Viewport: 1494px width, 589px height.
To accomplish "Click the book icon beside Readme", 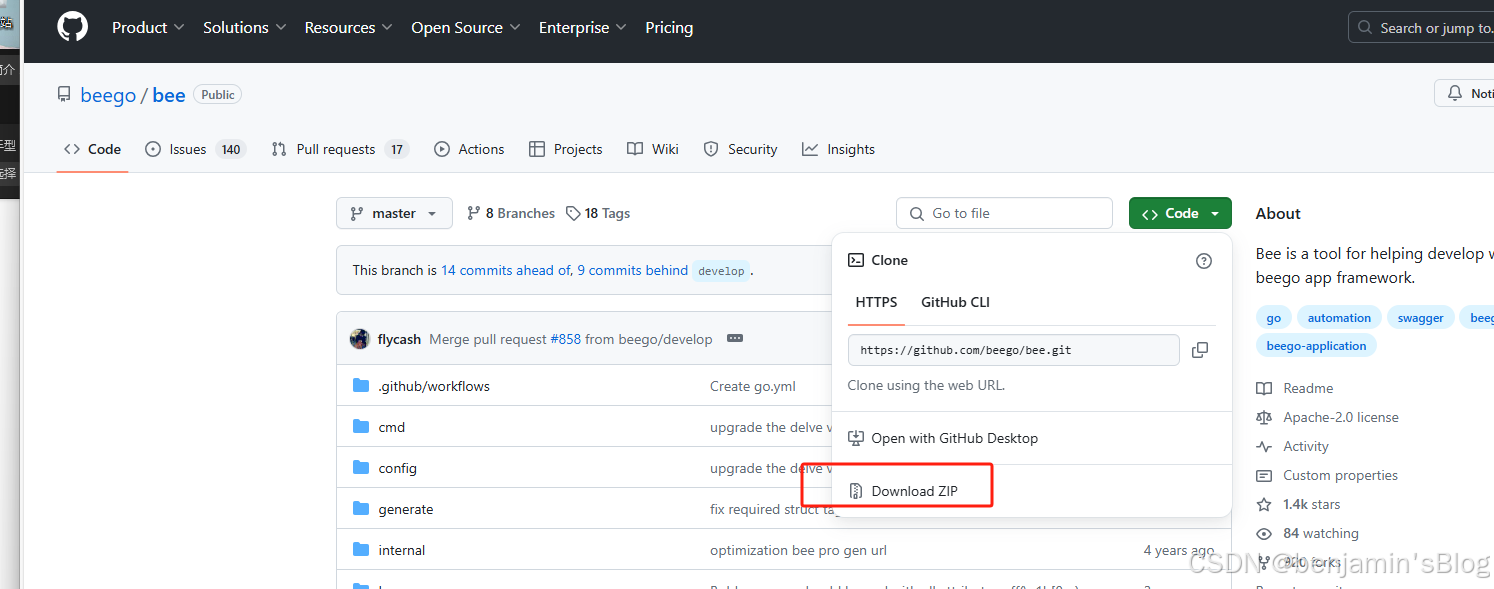I will 1264,388.
